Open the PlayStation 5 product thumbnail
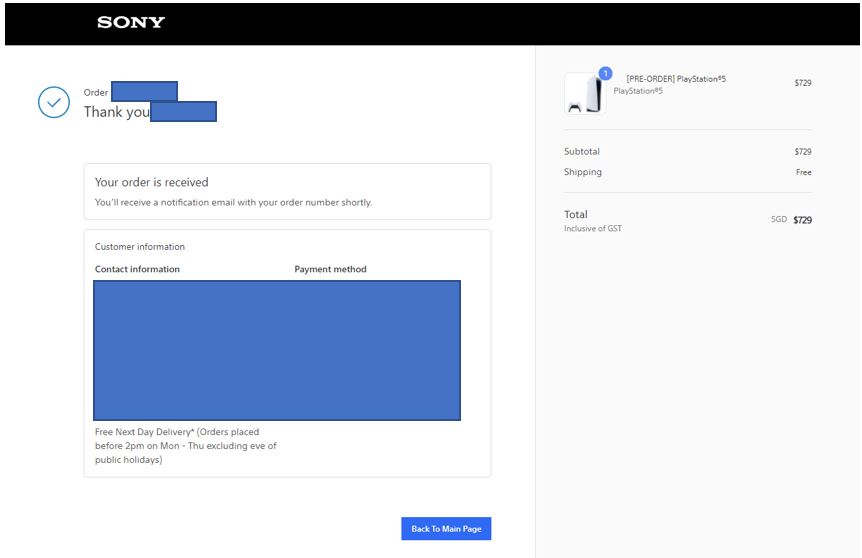The width and height of the screenshot is (862, 558). (585, 93)
